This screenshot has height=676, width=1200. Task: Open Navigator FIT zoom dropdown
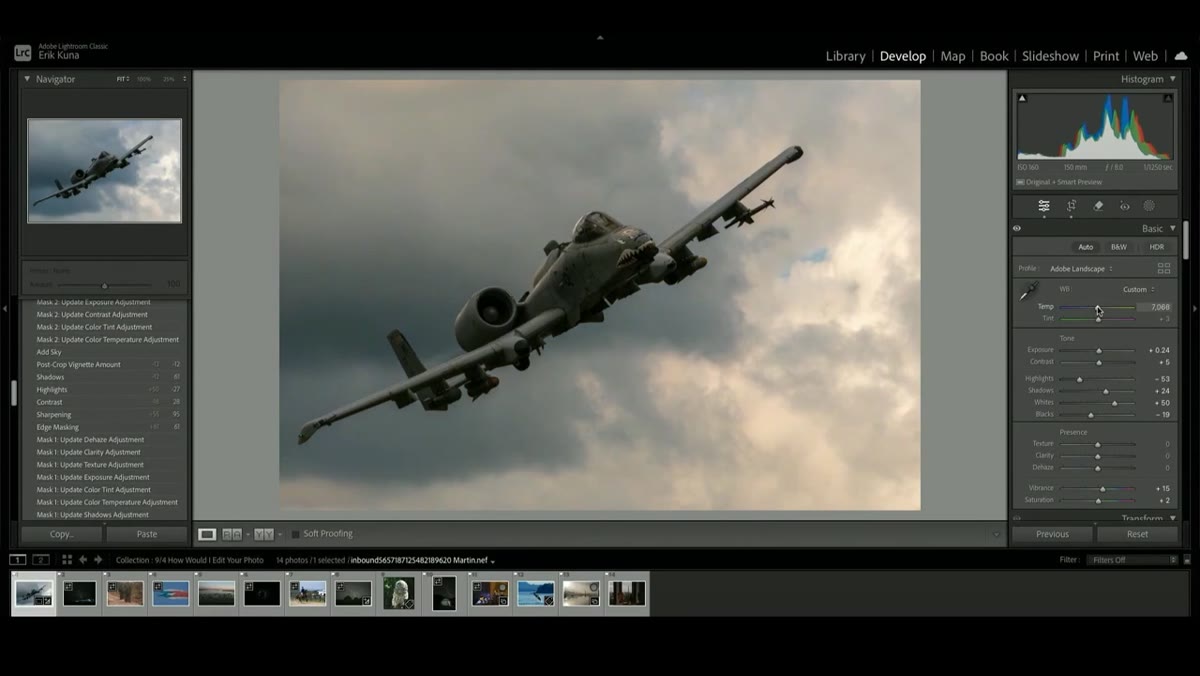(122, 79)
